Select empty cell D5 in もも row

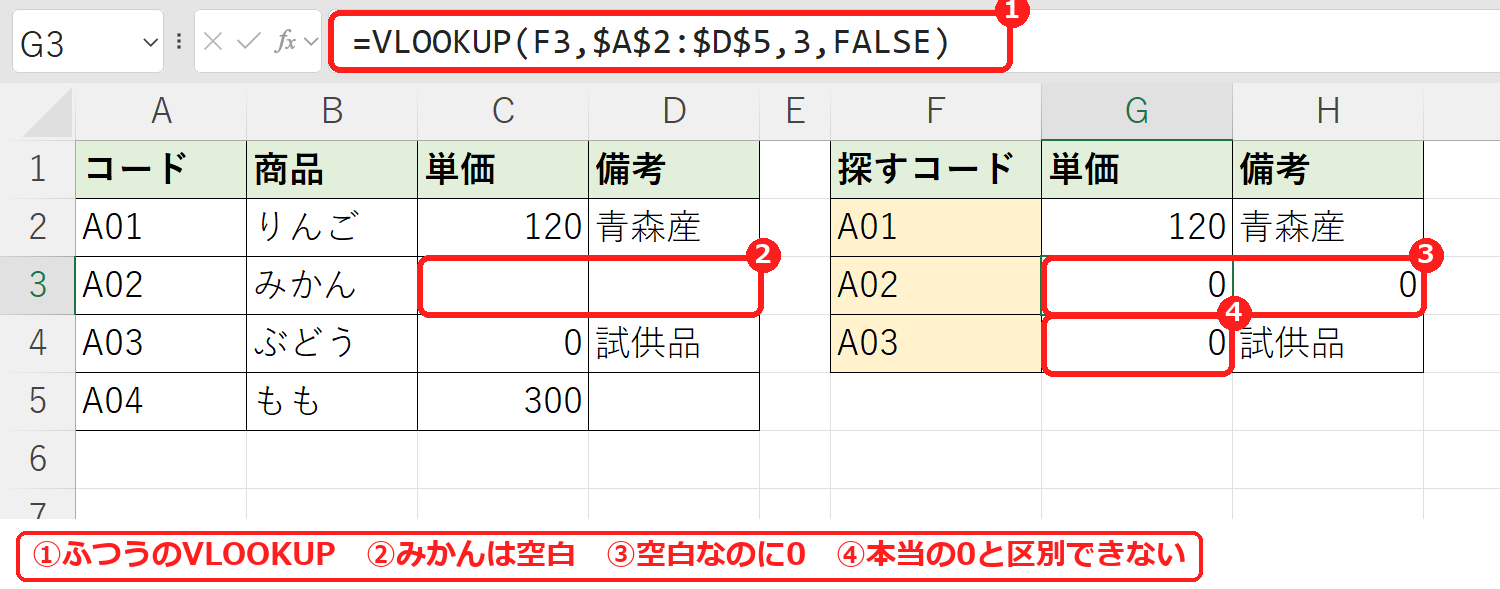click(674, 401)
